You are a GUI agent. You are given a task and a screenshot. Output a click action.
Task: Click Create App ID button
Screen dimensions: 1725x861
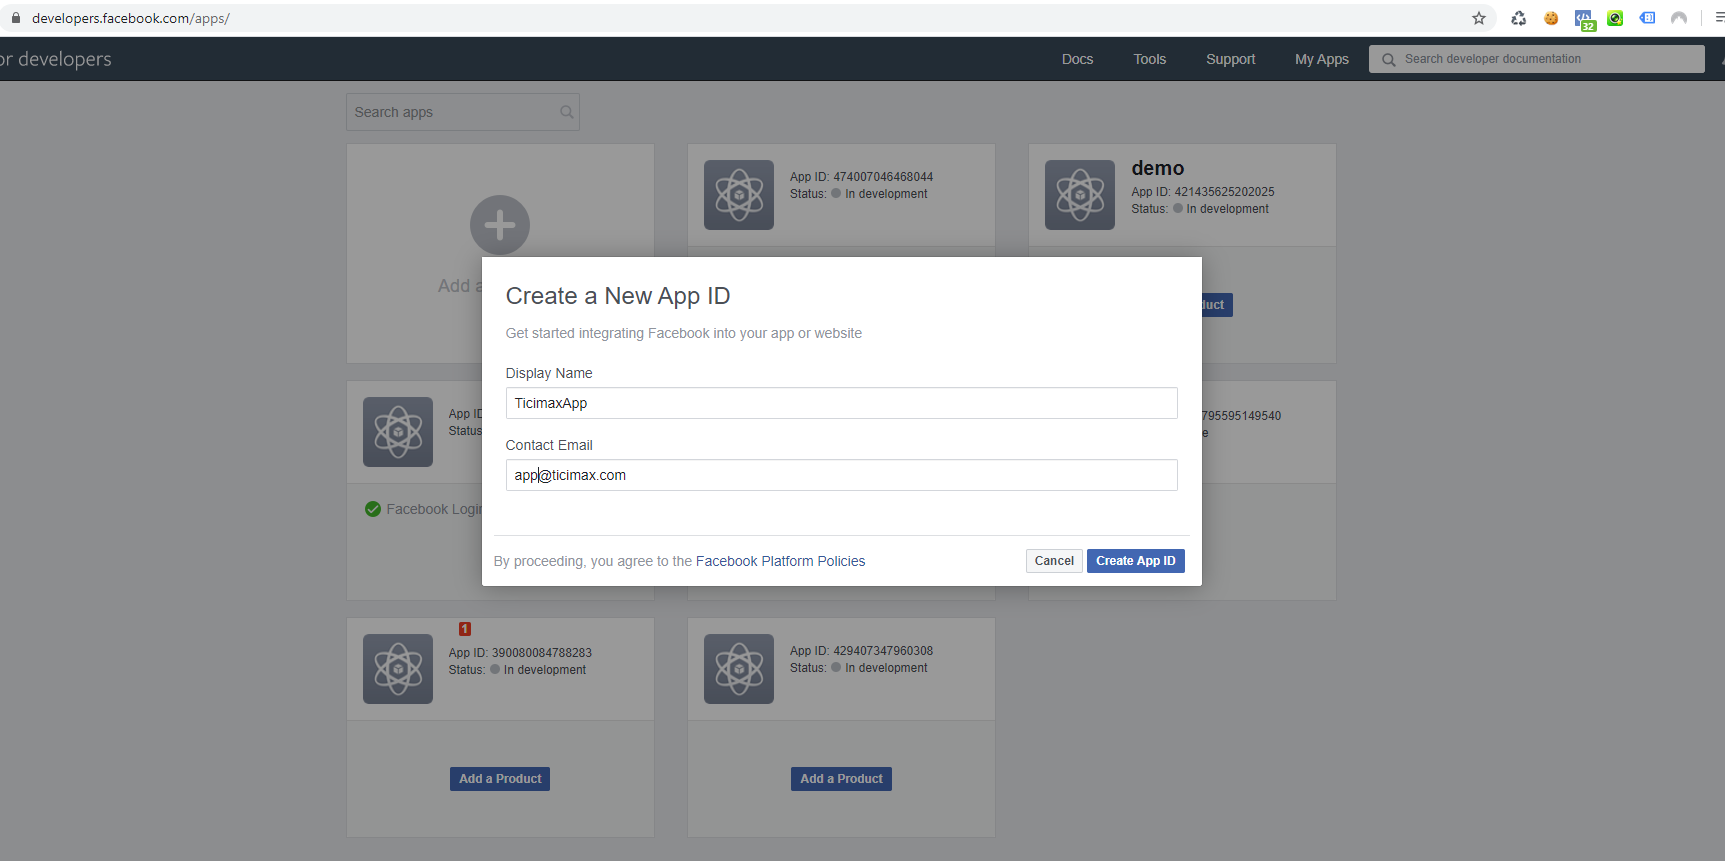pyautogui.click(x=1136, y=561)
